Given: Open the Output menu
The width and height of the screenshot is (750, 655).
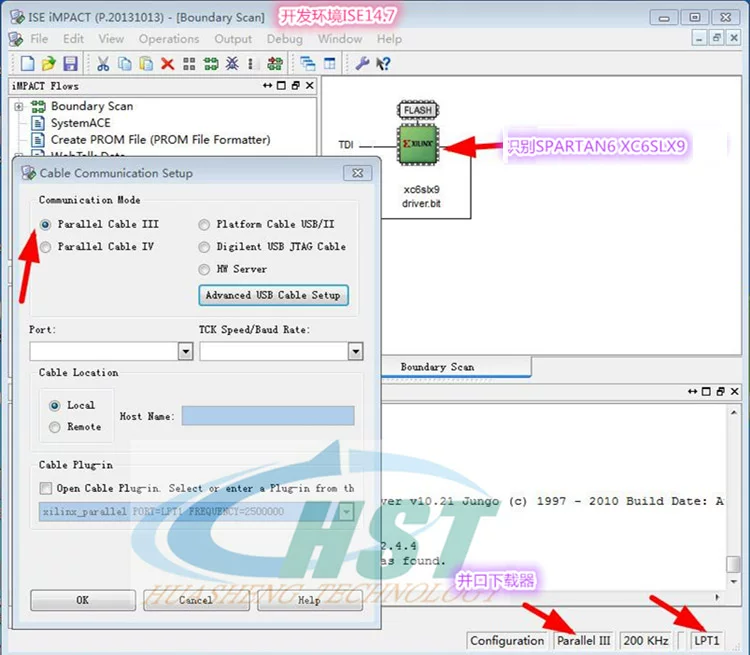Looking at the screenshot, I should click(233, 39).
